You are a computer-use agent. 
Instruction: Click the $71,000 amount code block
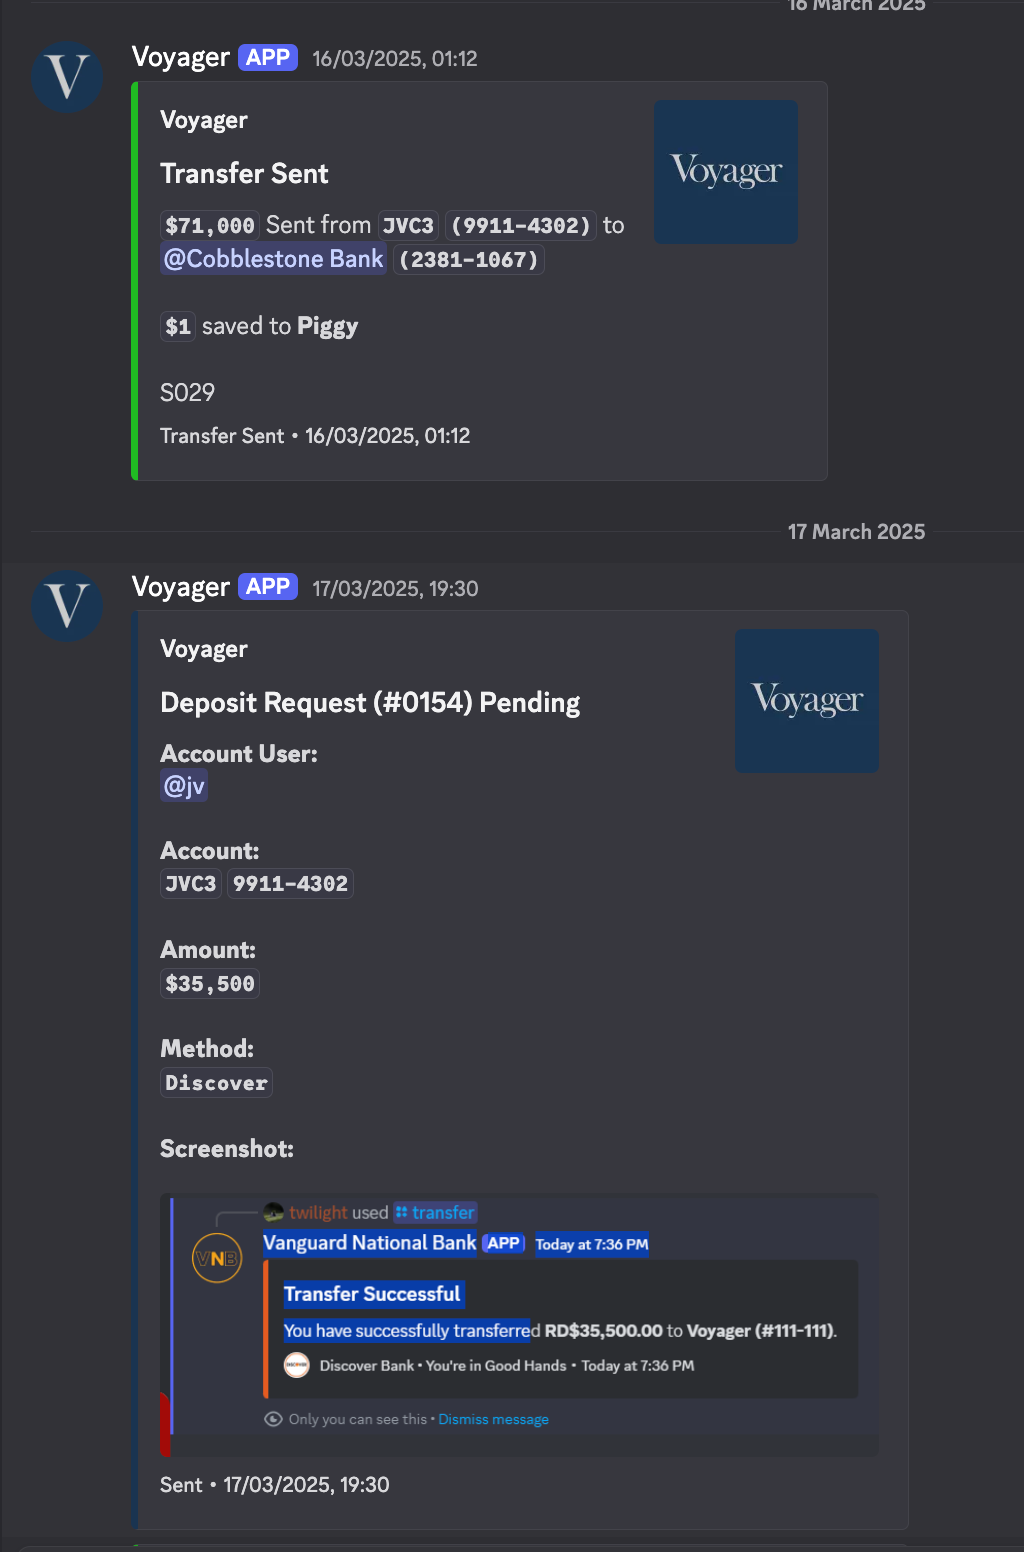click(210, 225)
